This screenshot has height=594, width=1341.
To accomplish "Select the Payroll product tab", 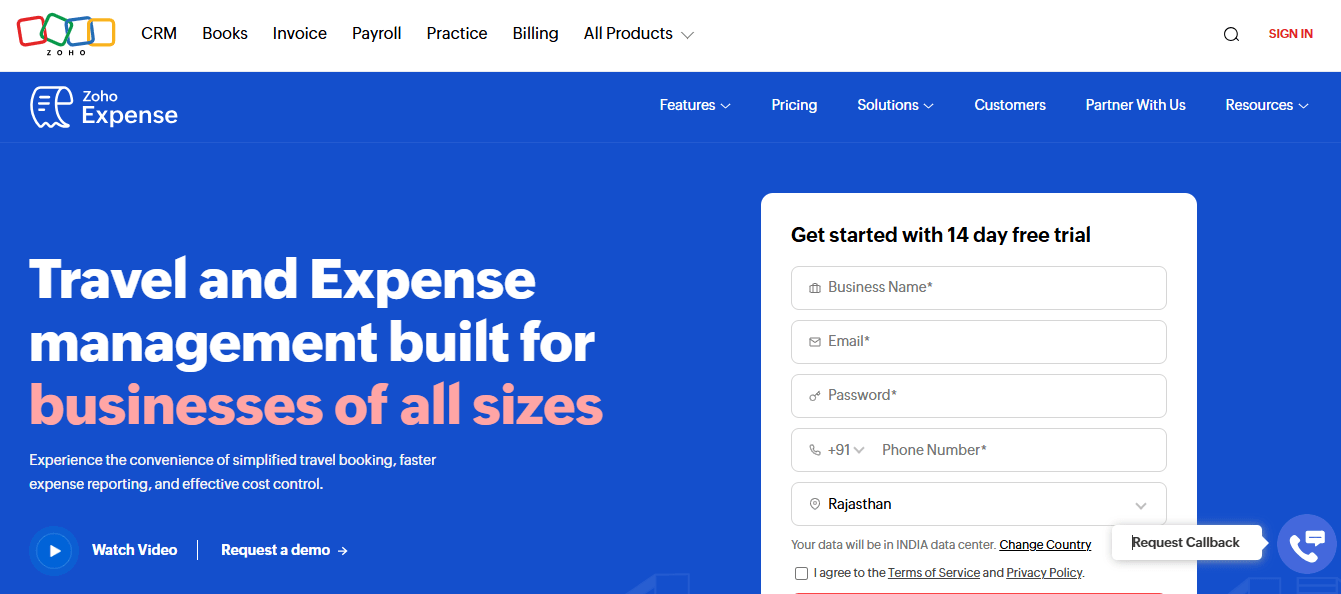I will 376,33.
